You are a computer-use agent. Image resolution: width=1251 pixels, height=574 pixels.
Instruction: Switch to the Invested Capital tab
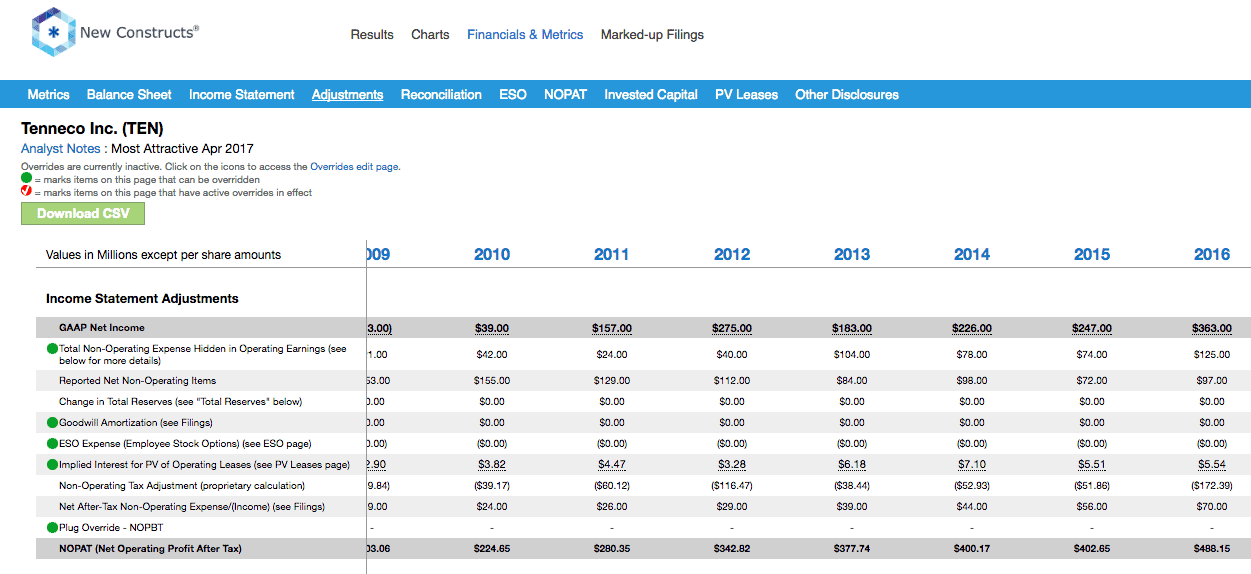(651, 95)
